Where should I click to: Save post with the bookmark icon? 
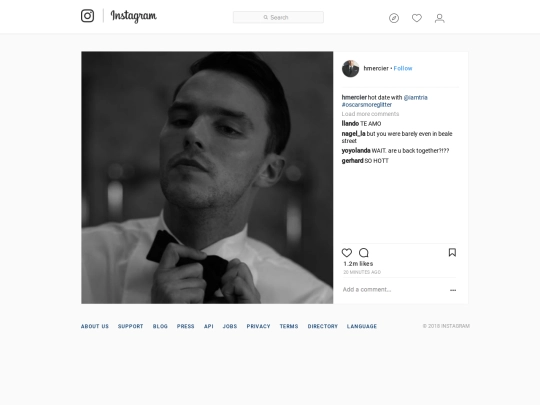click(x=452, y=252)
